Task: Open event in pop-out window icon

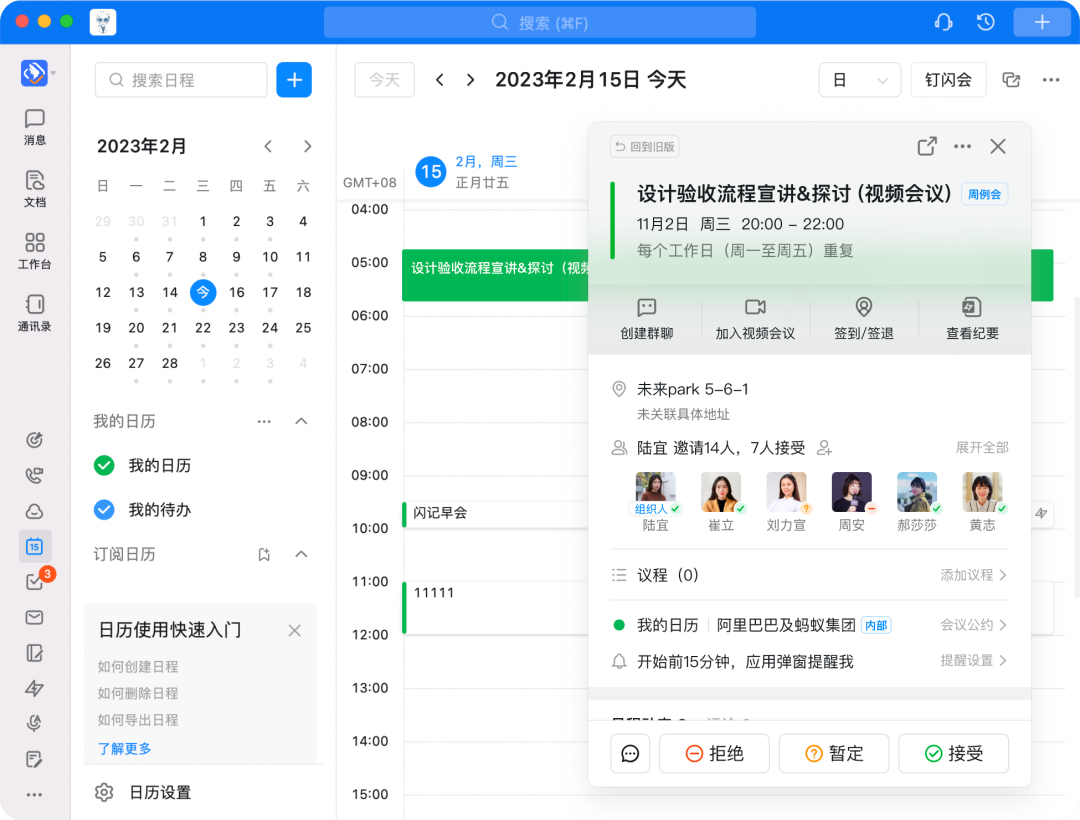Action: 927,147
